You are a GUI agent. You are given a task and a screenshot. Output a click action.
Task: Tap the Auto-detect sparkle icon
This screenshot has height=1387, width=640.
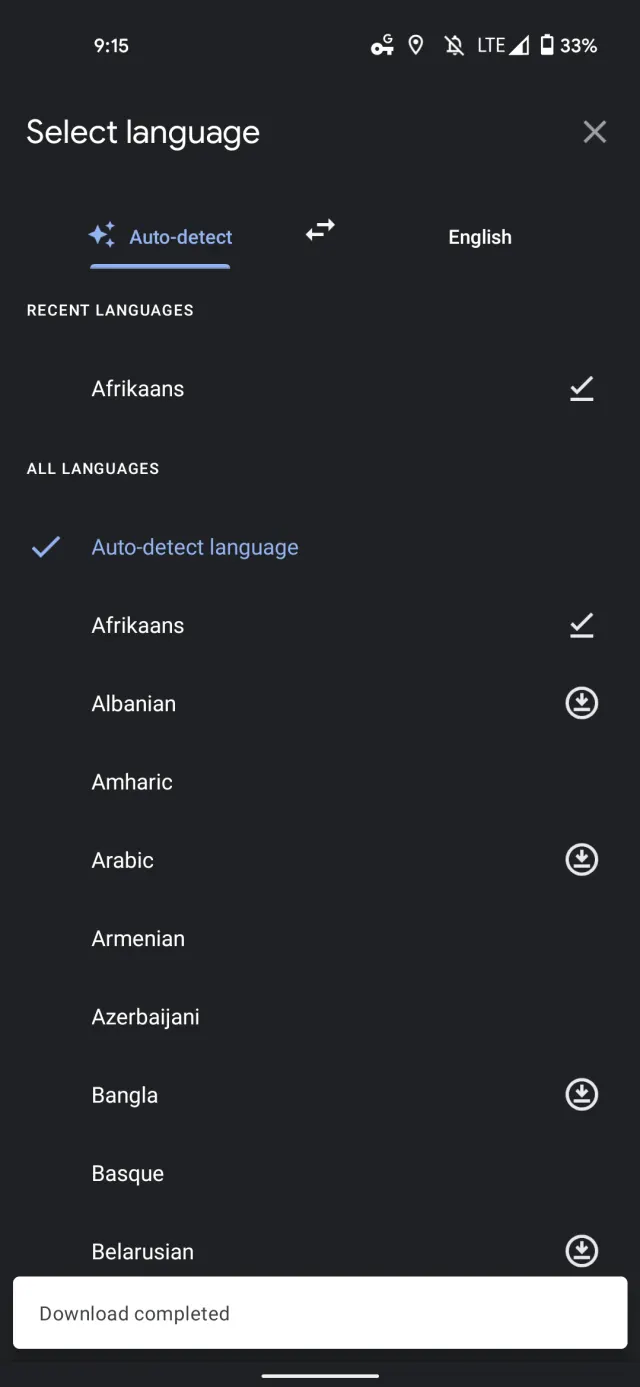pos(102,235)
